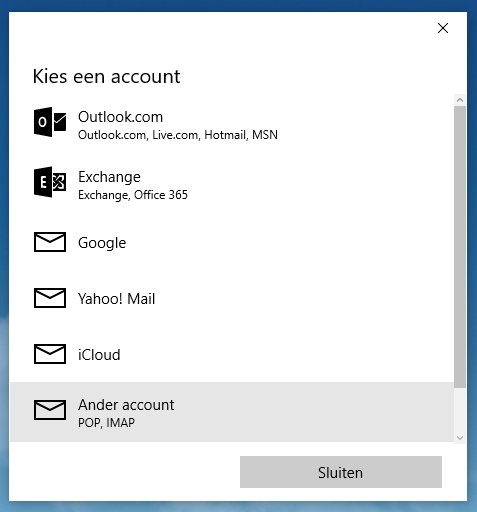Click the Exchange logo icon

50,182
